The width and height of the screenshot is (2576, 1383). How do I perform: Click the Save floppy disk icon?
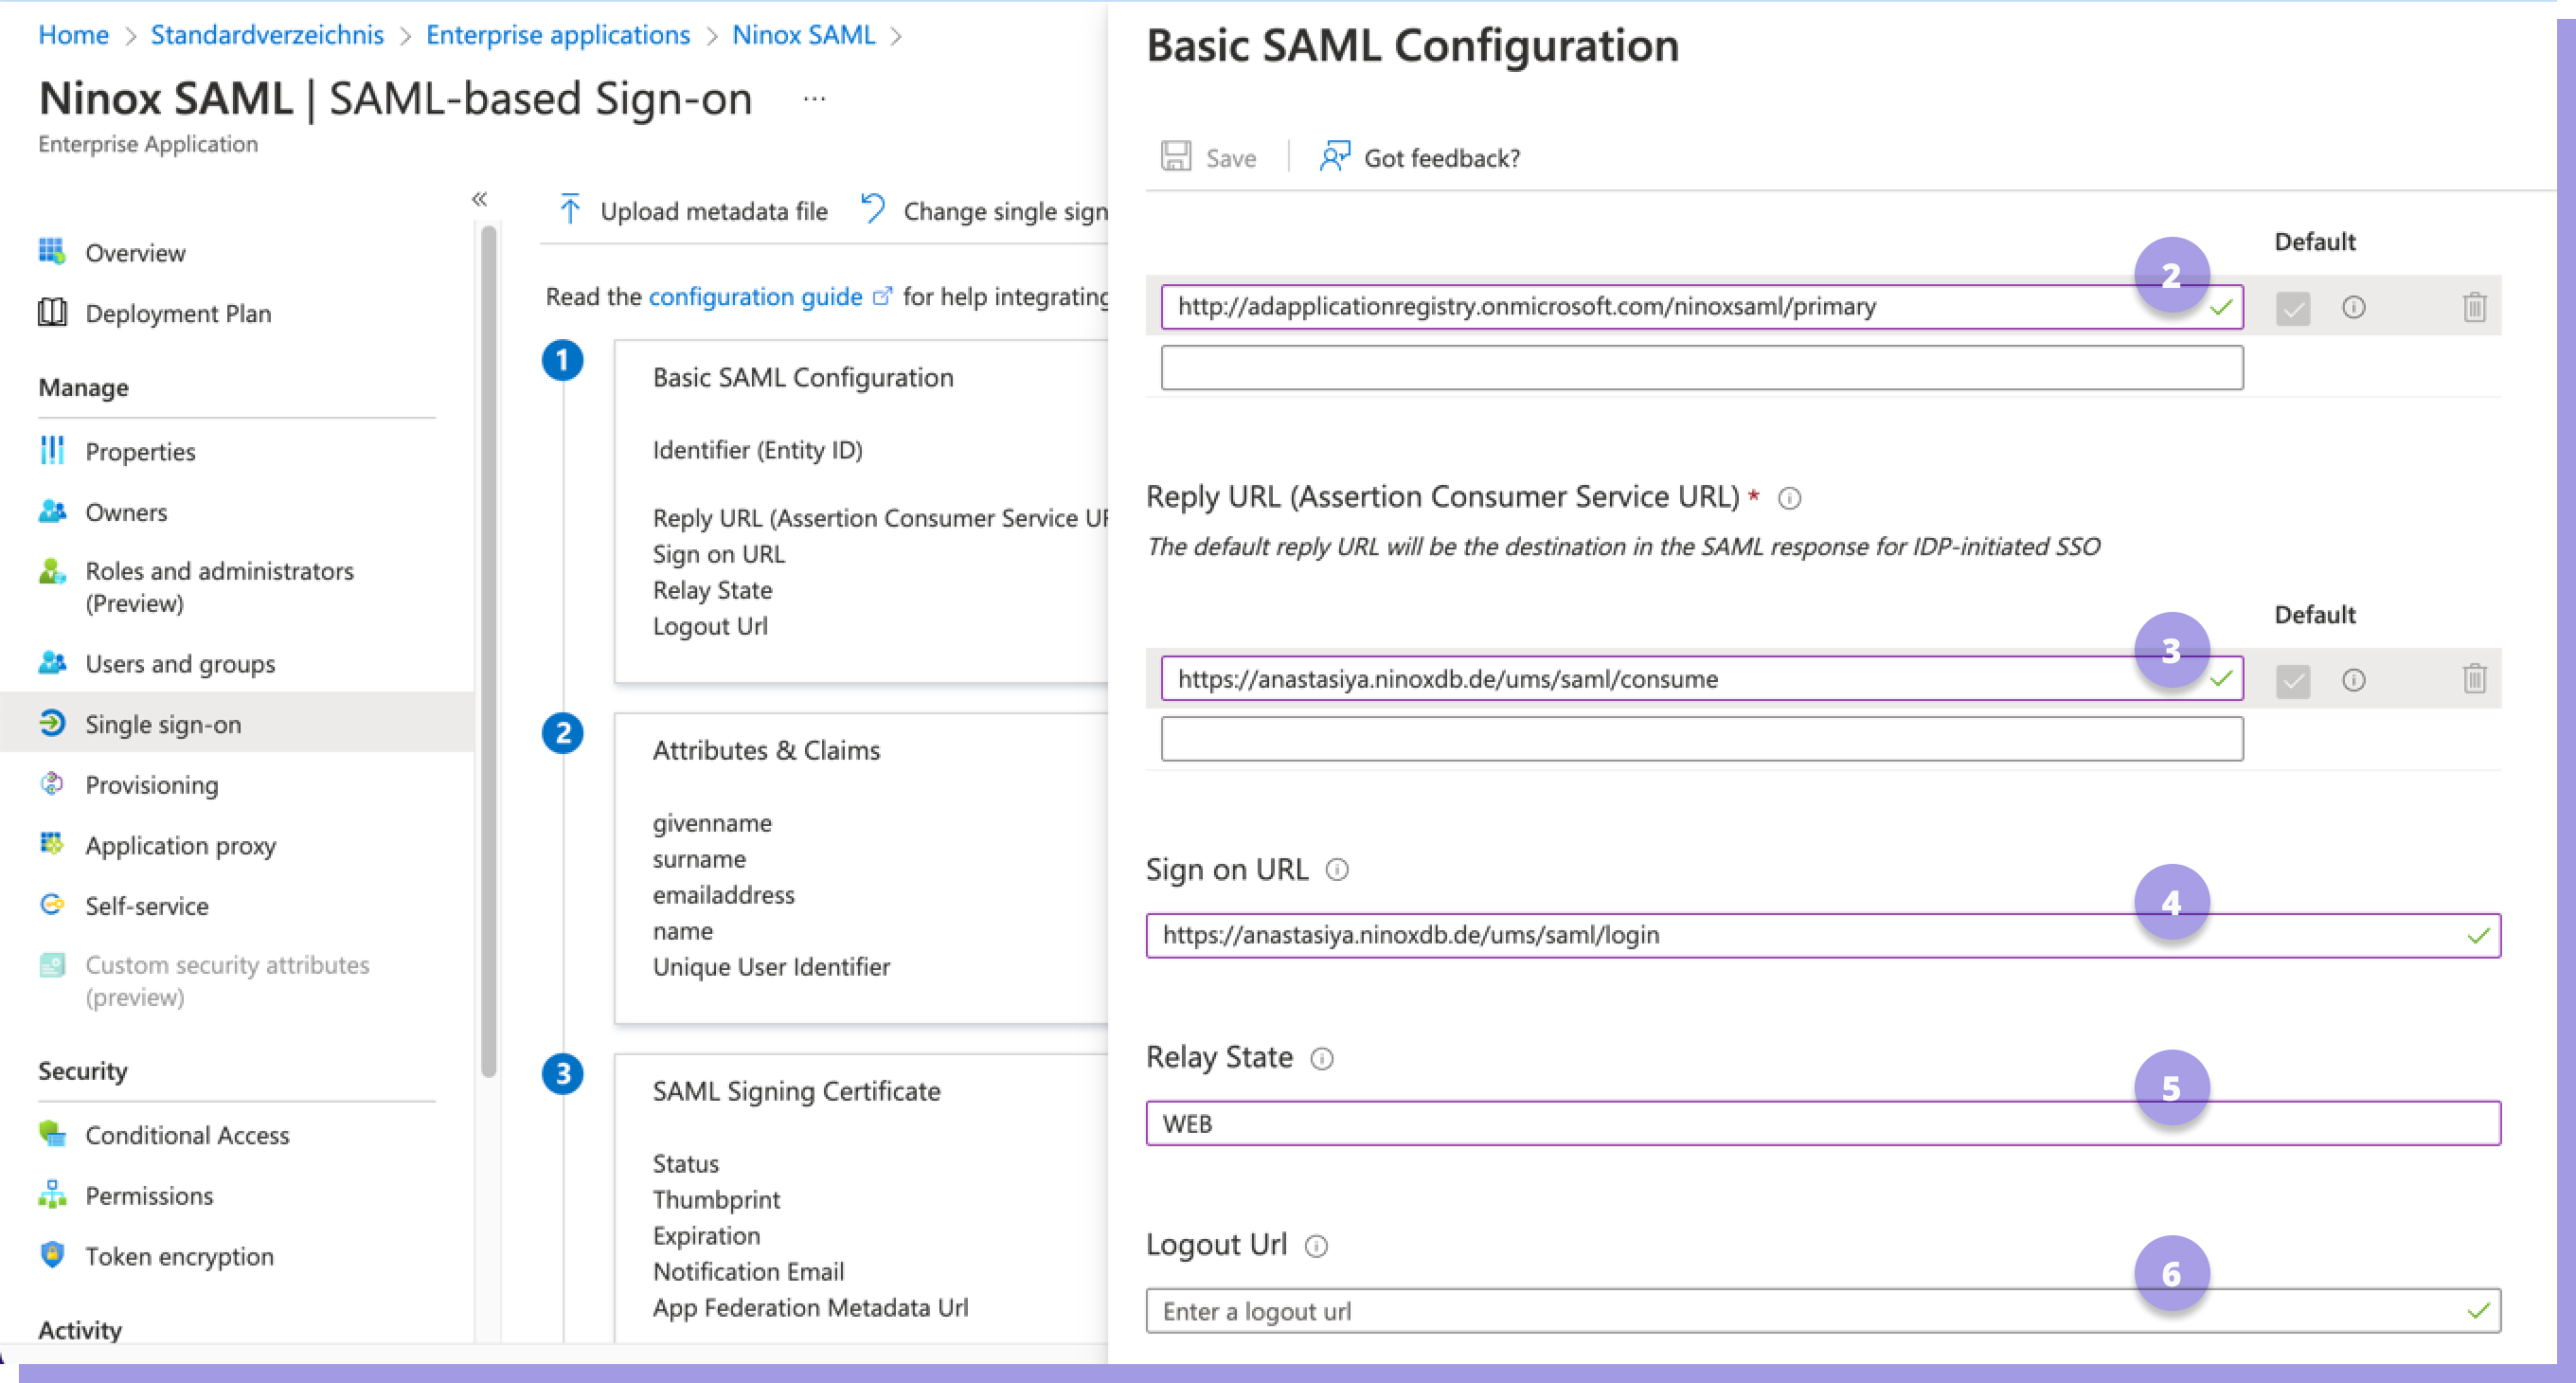(x=1176, y=157)
